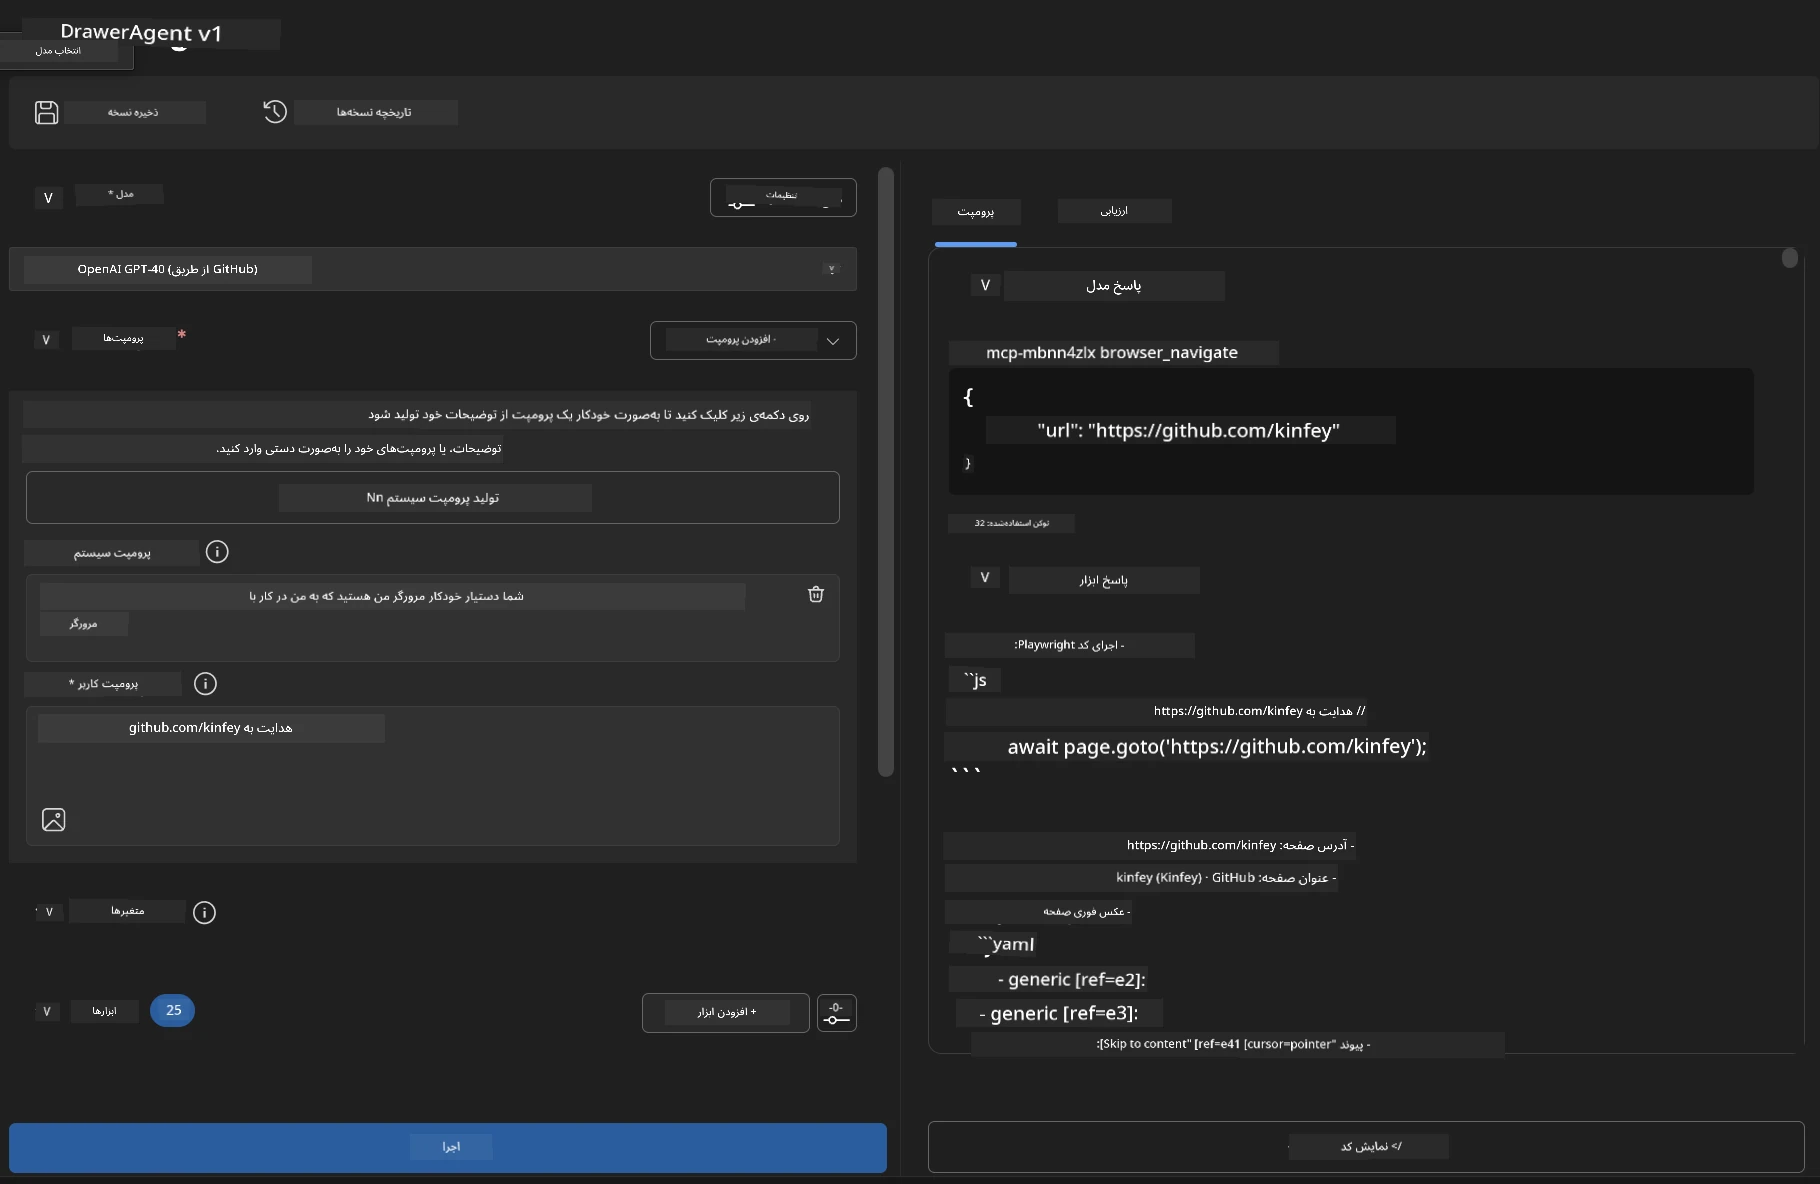
Task: Delete the system prompt with trash icon
Action: point(816,594)
